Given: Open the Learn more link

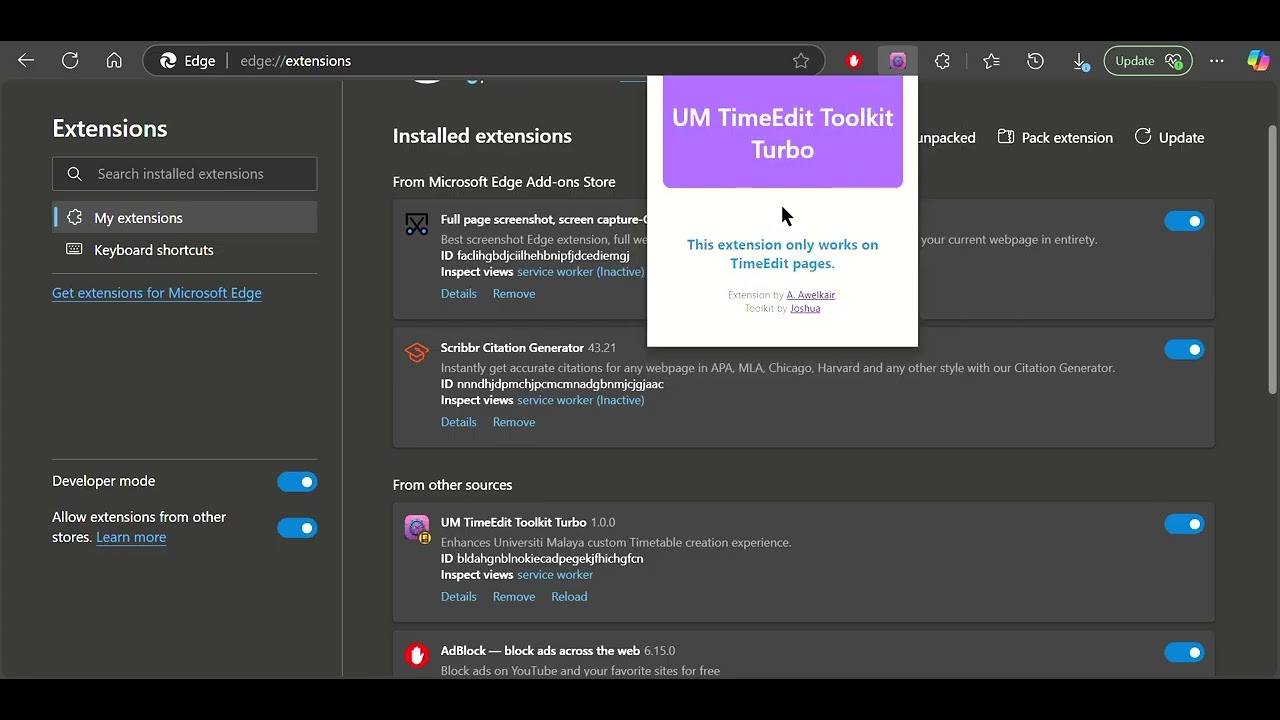Looking at the screenshot, I should pos(131,537).
